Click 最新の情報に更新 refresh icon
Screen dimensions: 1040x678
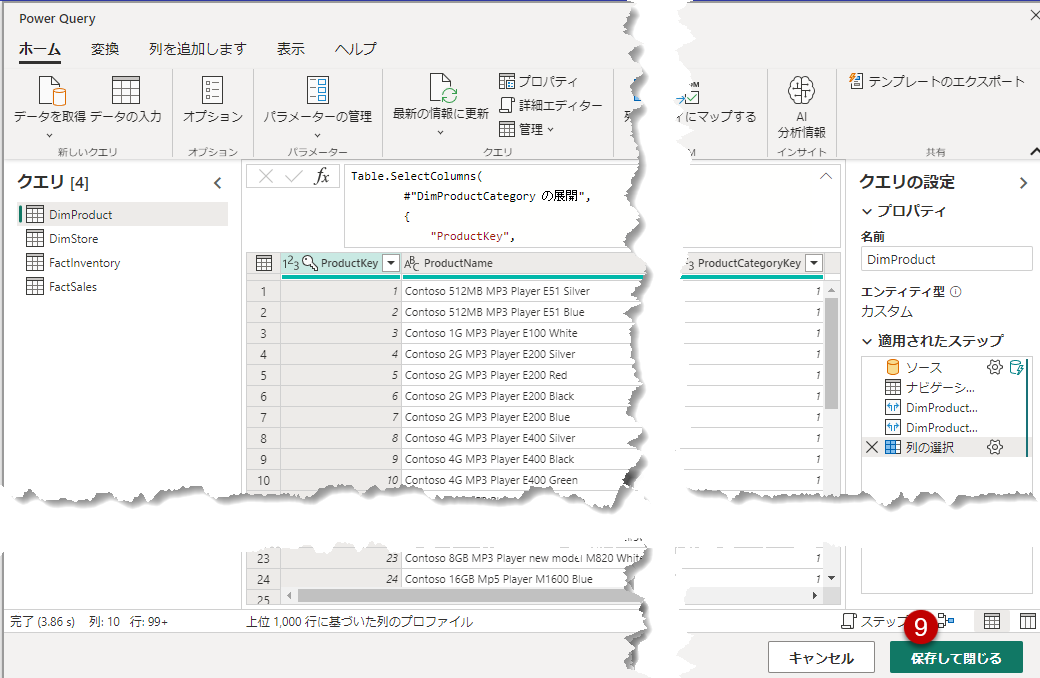click(x=443, y=88)
